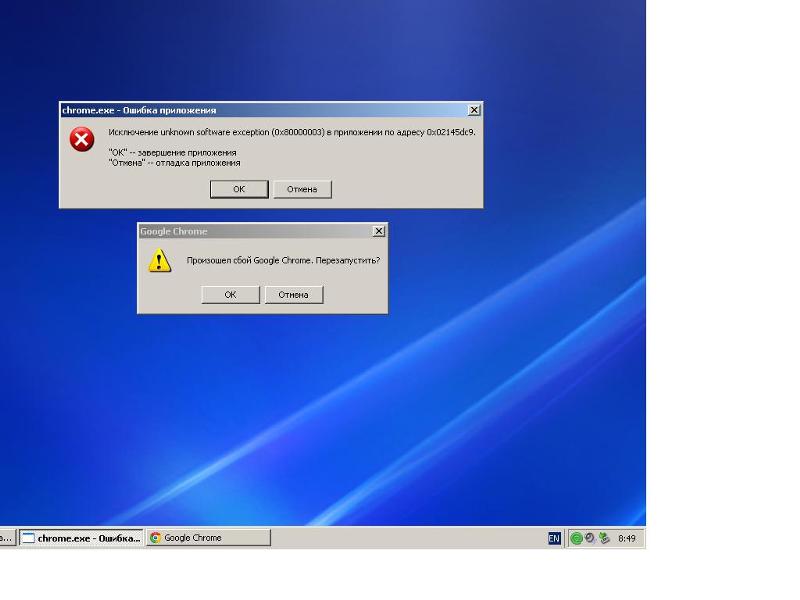
Task: Select the Google Chrome taskbar item
Action: pyautogui.click(x=208, y=538)
